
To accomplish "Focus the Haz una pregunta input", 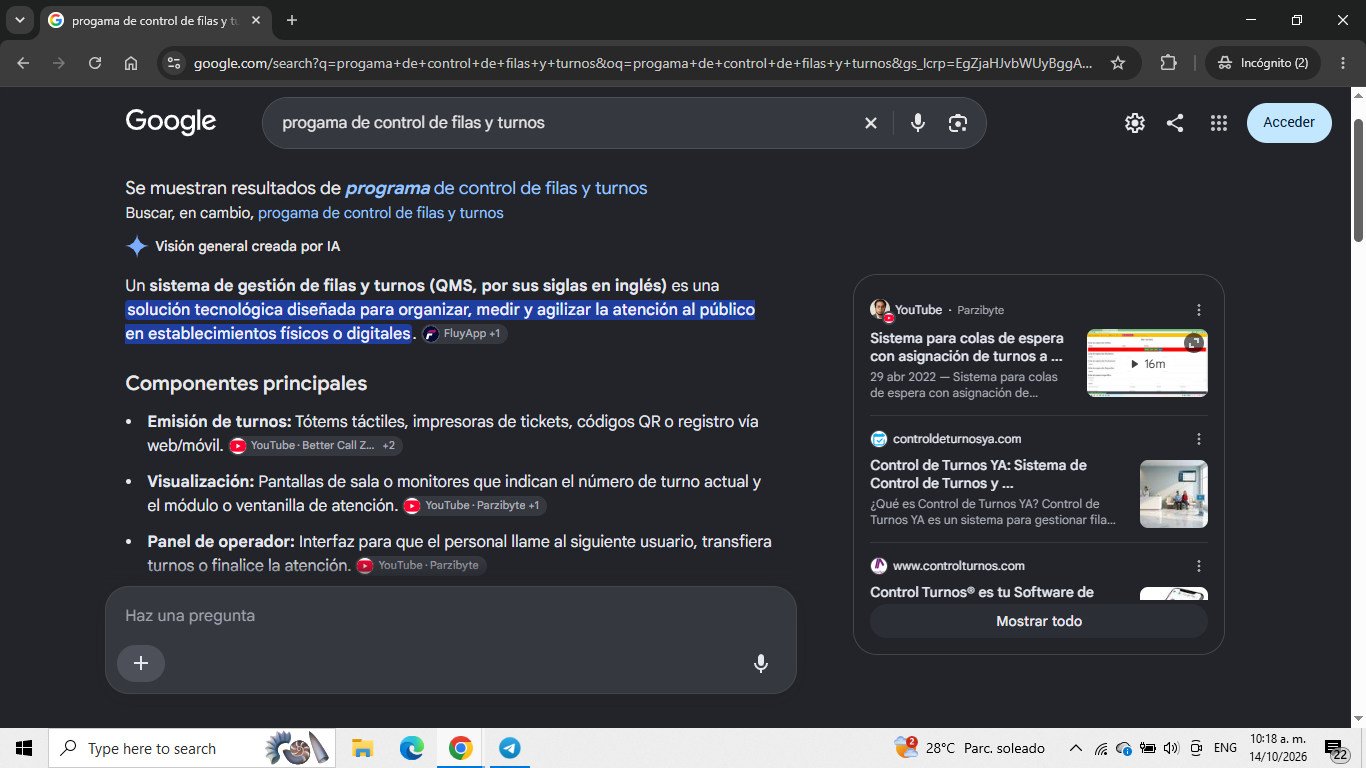I will (x=450, y=616).
